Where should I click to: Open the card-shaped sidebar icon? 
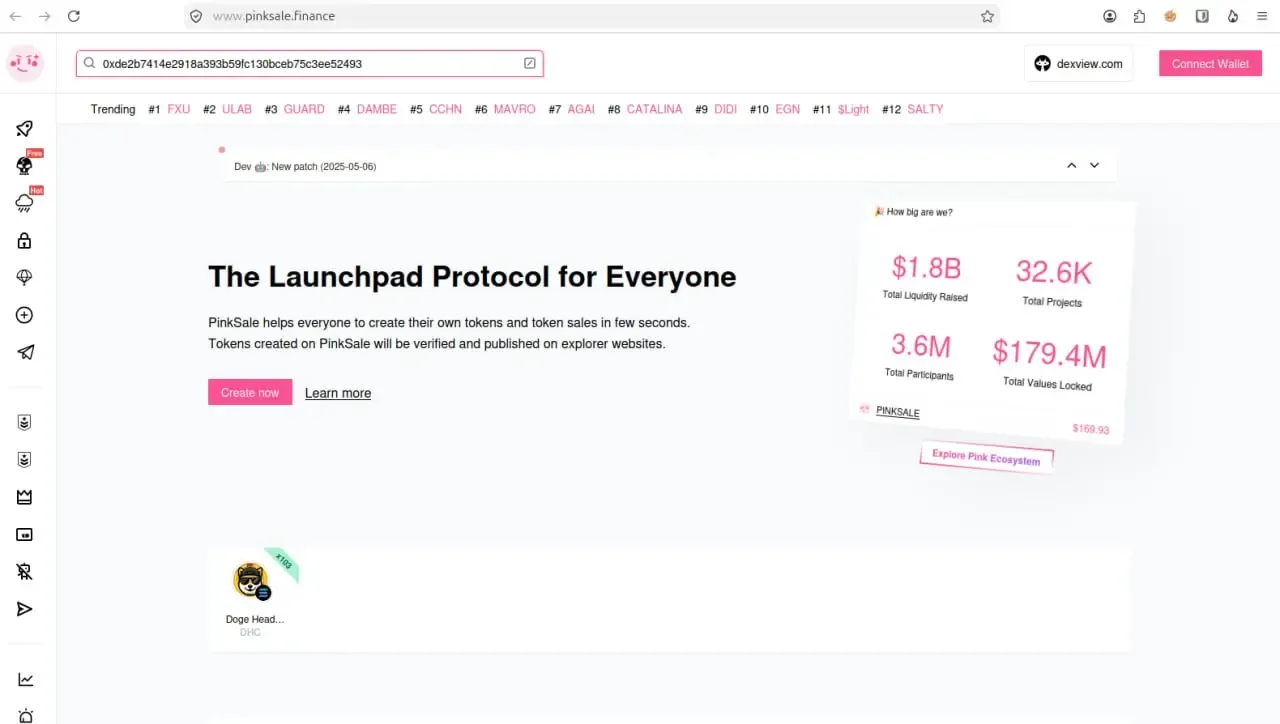pos(25,534)
